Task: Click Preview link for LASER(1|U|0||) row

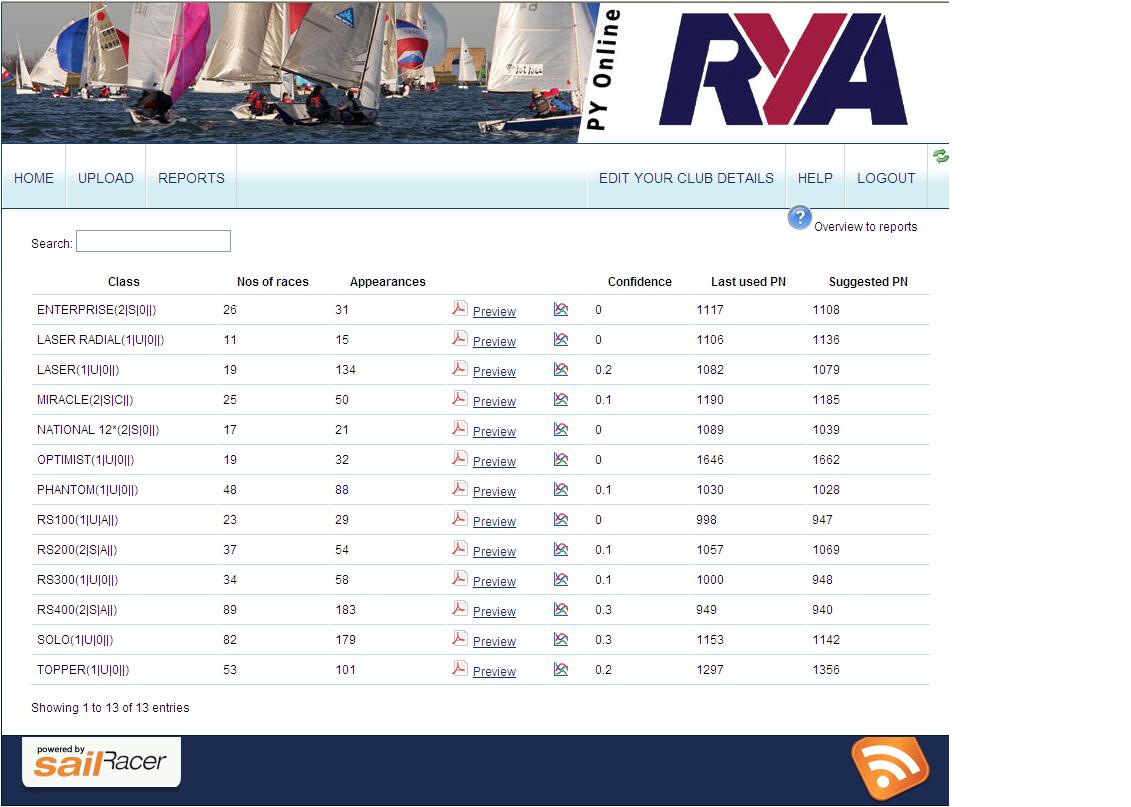Action: click(x=494, y=372)
